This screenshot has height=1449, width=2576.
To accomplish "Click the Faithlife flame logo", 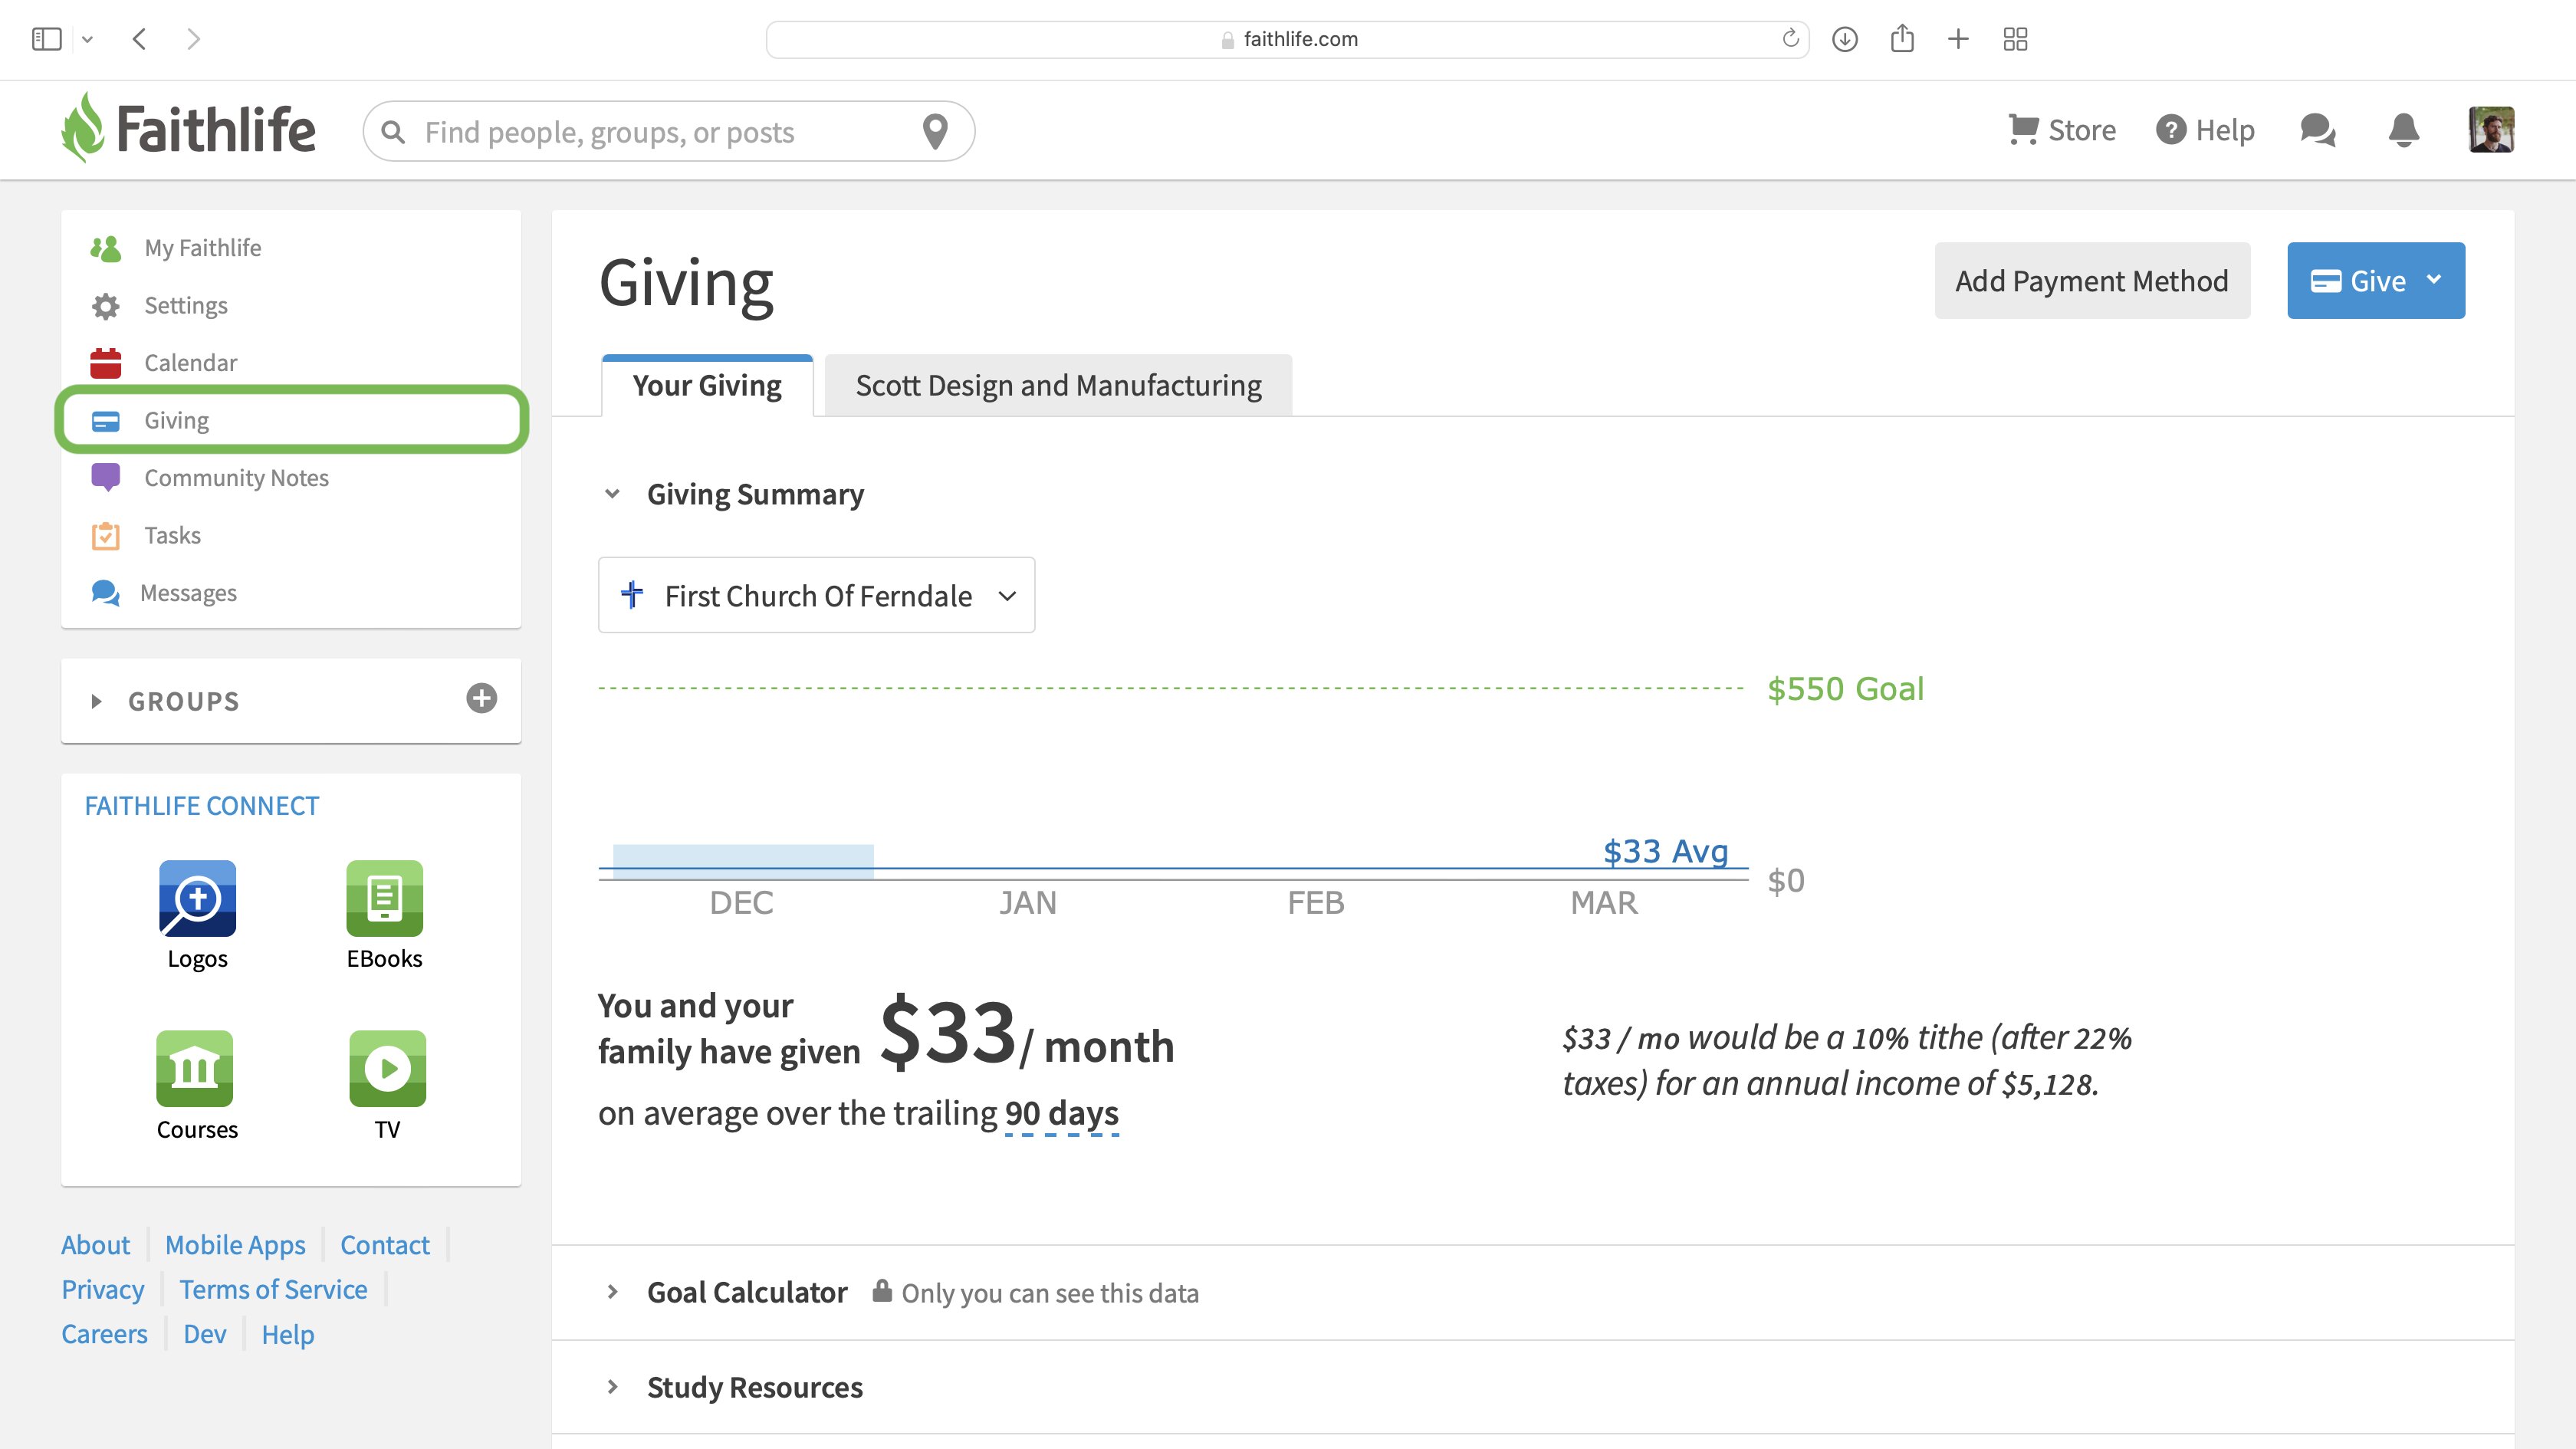I will point(82,128).
